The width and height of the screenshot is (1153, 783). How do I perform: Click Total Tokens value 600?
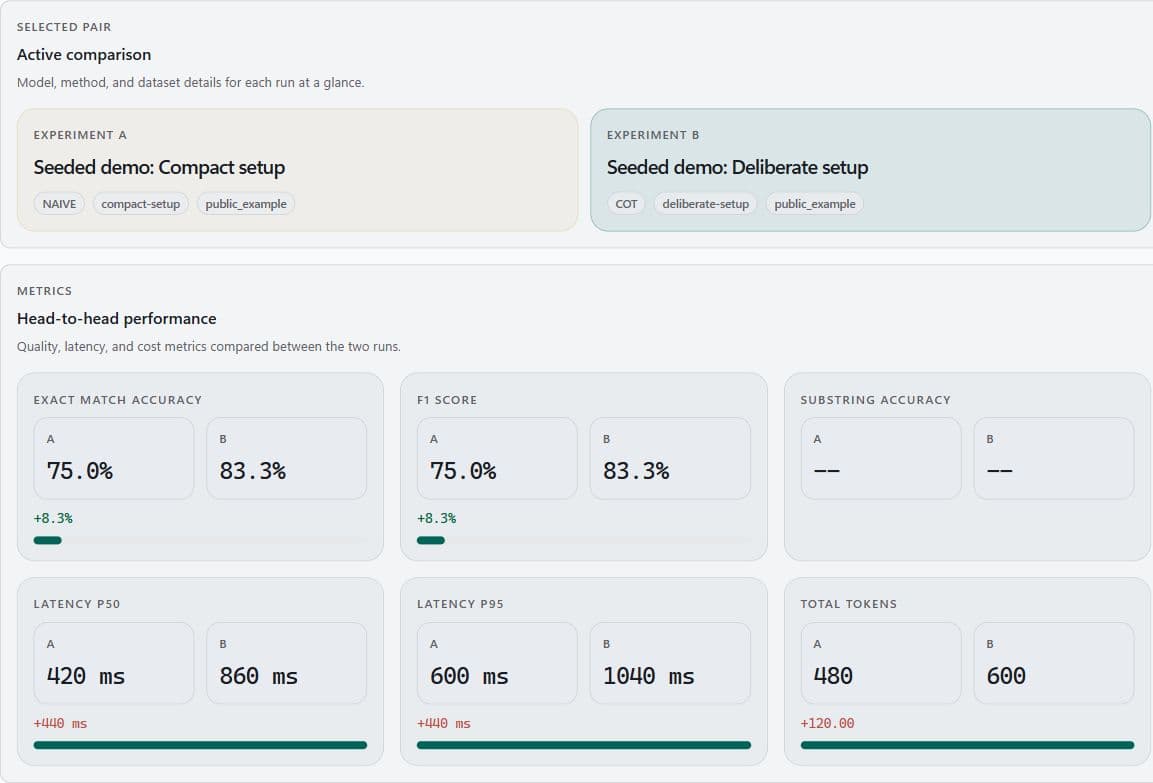coord(1006,676)
